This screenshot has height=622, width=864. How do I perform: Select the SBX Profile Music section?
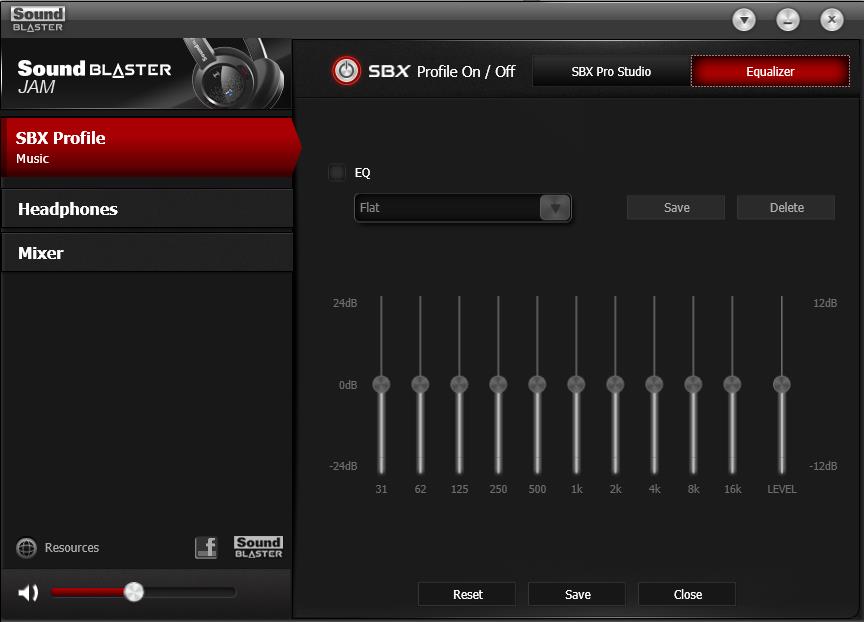147,147
